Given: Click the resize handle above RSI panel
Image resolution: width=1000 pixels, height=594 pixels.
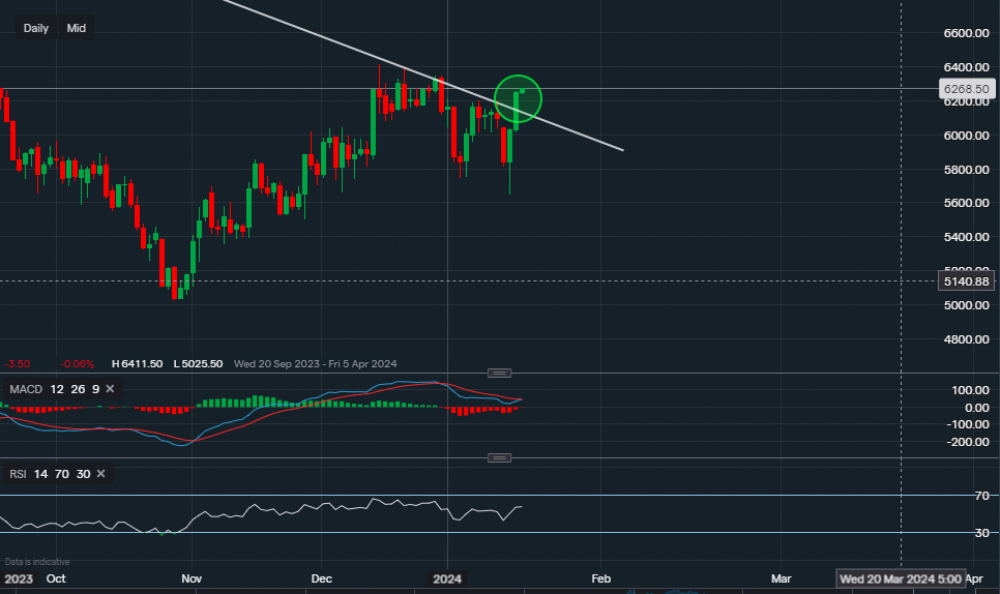Looking at the screenshot, I should point(499,458).
